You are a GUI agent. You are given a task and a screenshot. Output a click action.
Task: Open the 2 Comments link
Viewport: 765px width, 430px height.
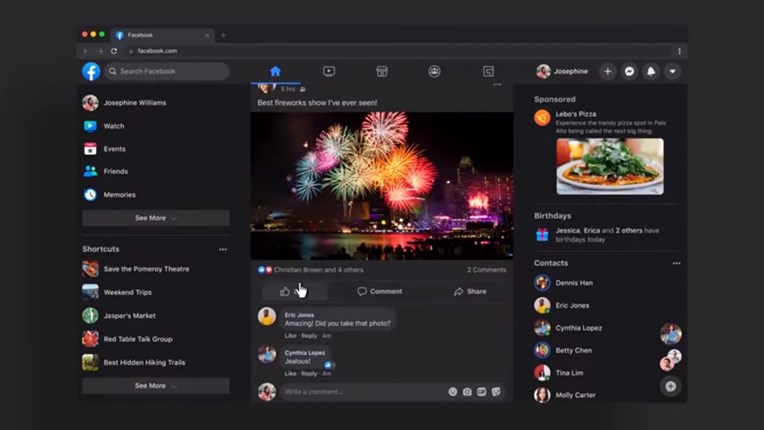[x=486, y=270]
